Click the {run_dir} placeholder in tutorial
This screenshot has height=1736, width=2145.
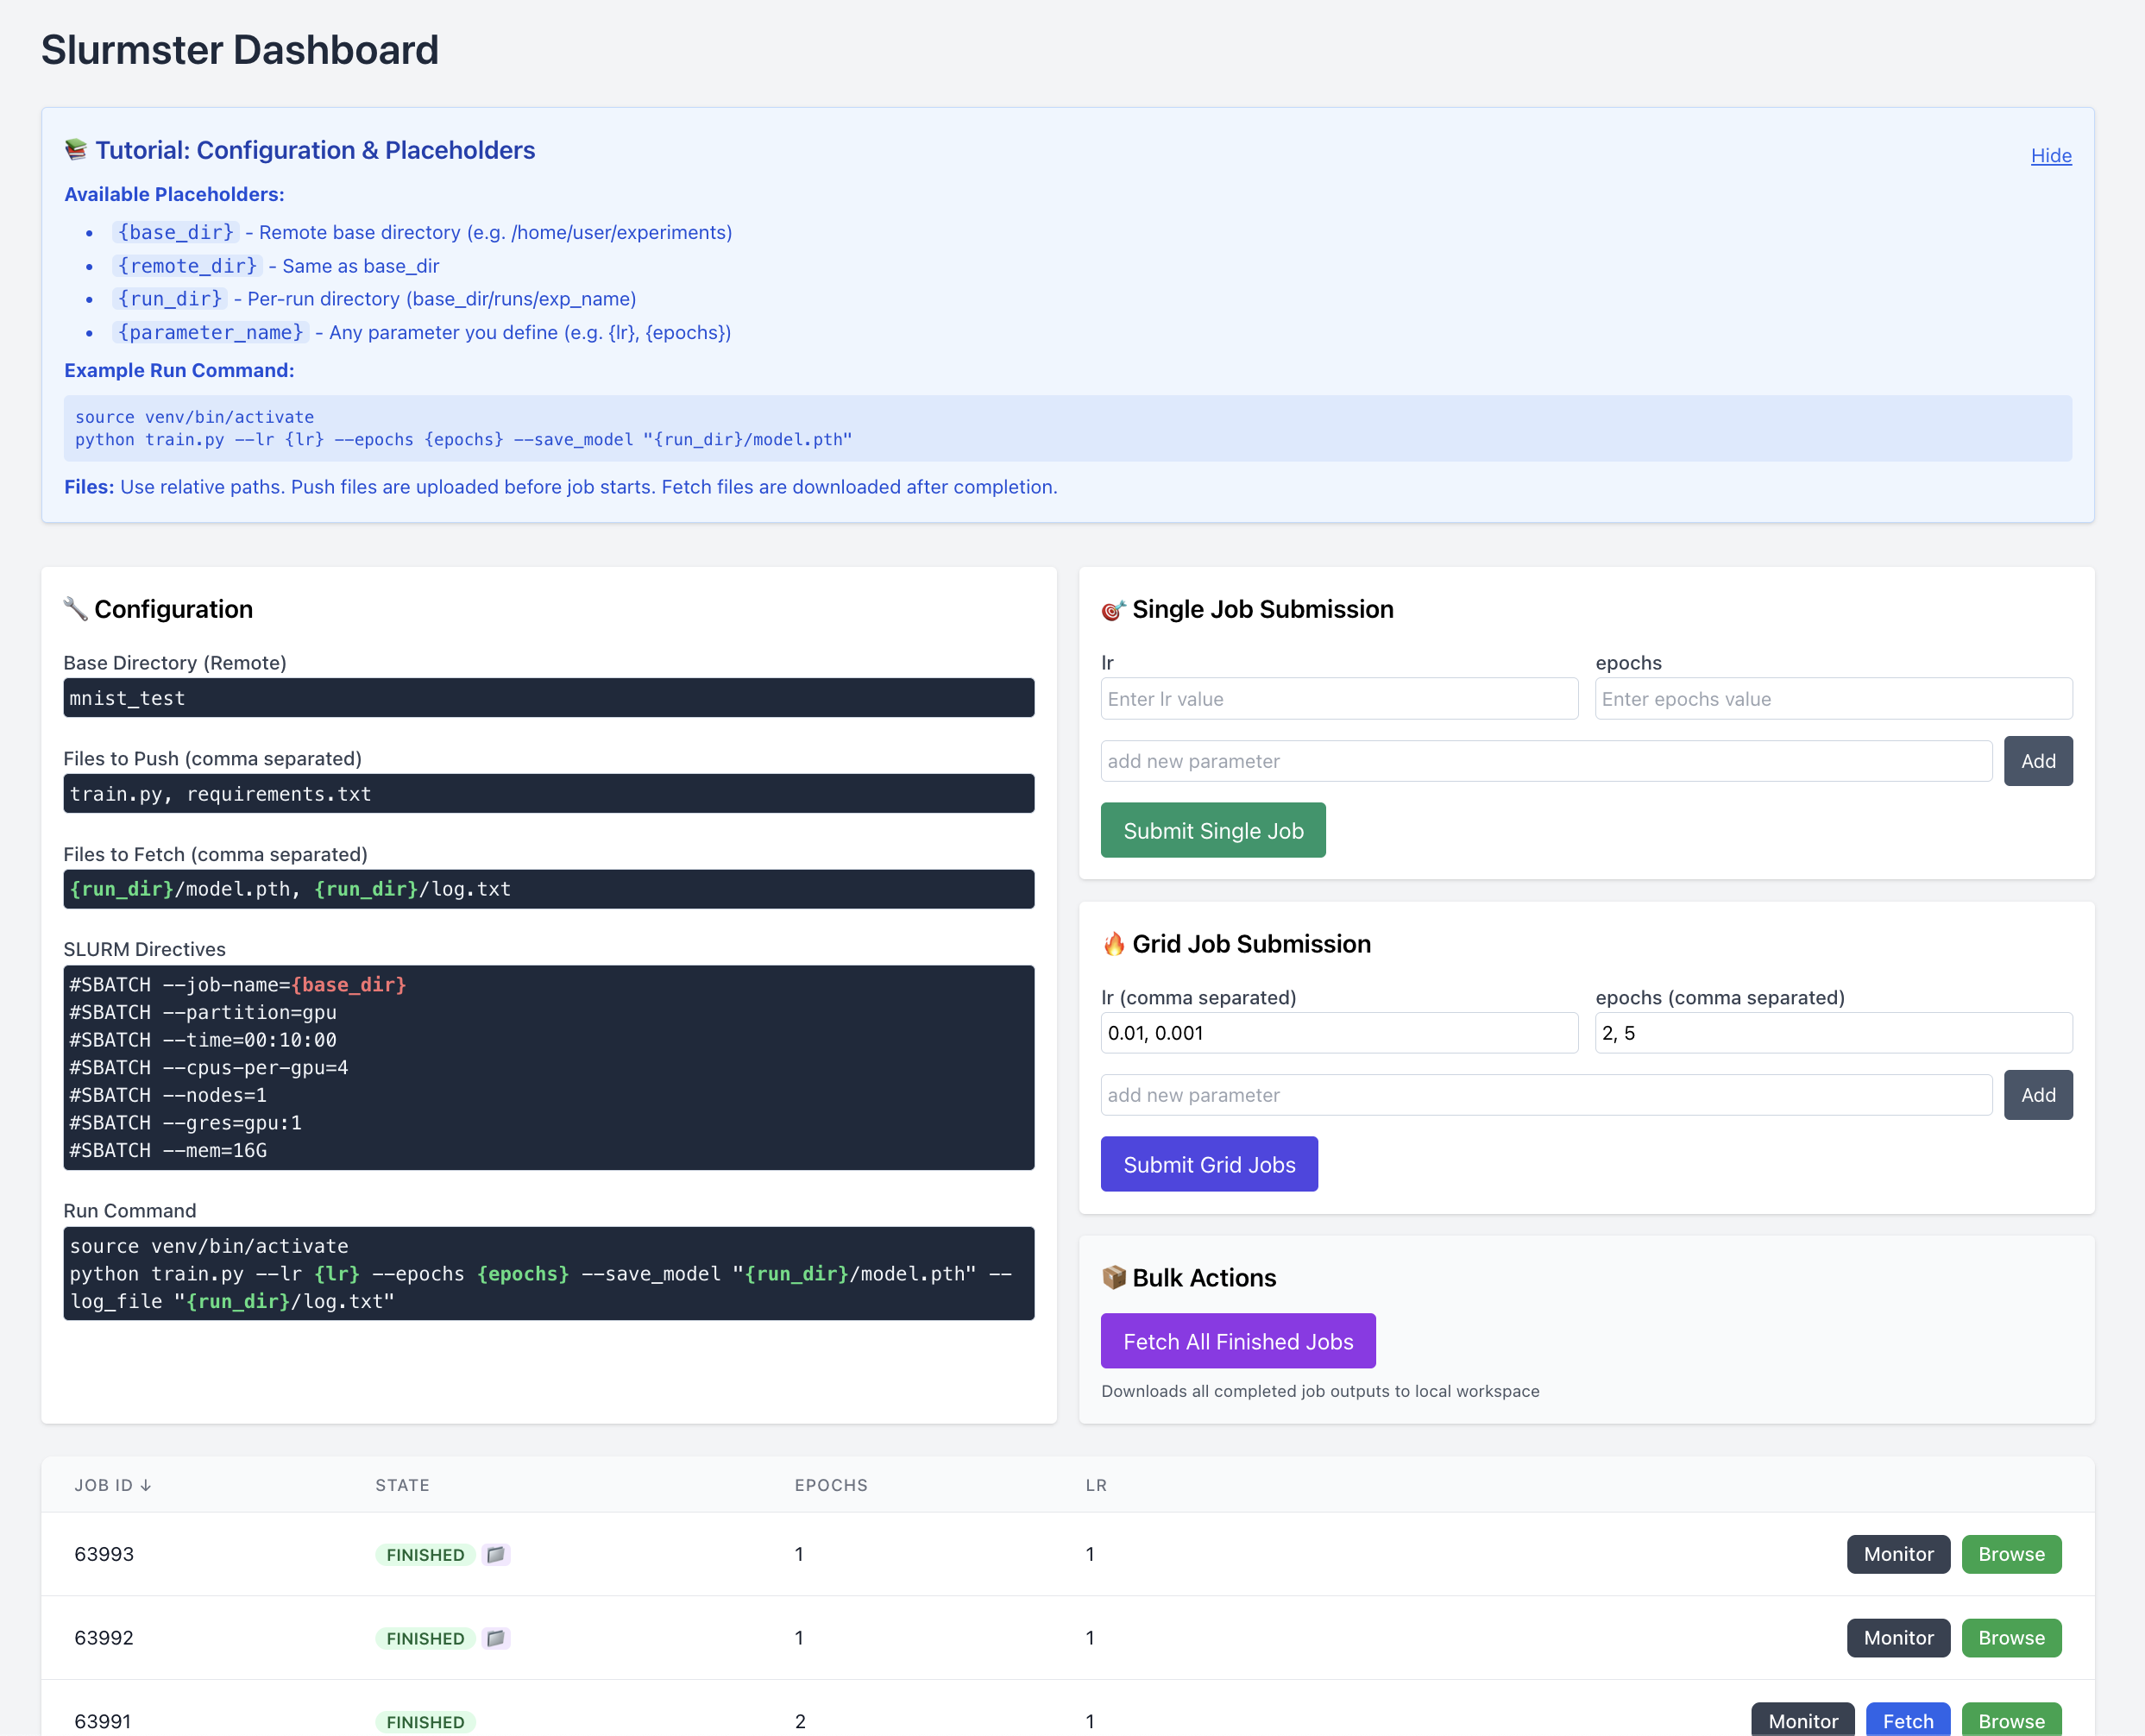pyautogui.click(x=170, y=299)
